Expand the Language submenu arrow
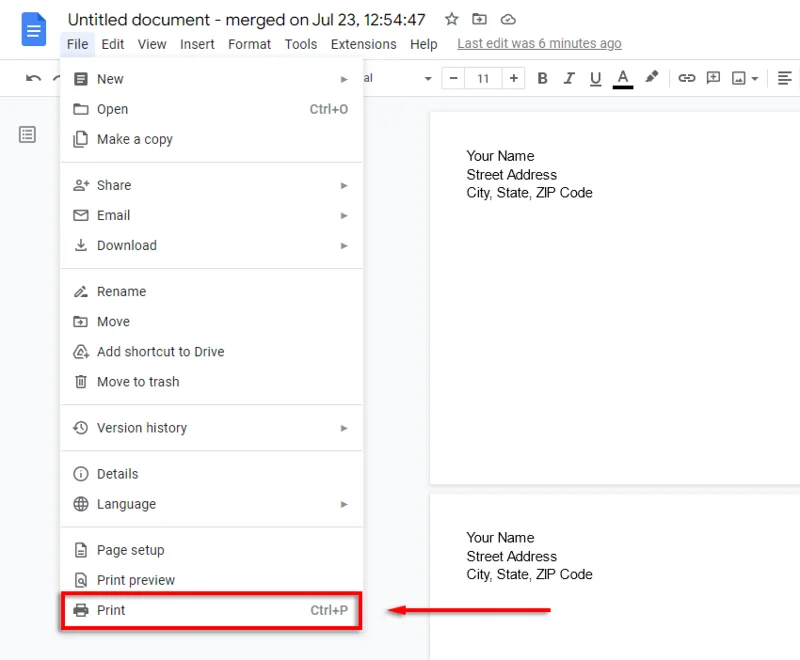800x660 pixels. coord(344,504)
